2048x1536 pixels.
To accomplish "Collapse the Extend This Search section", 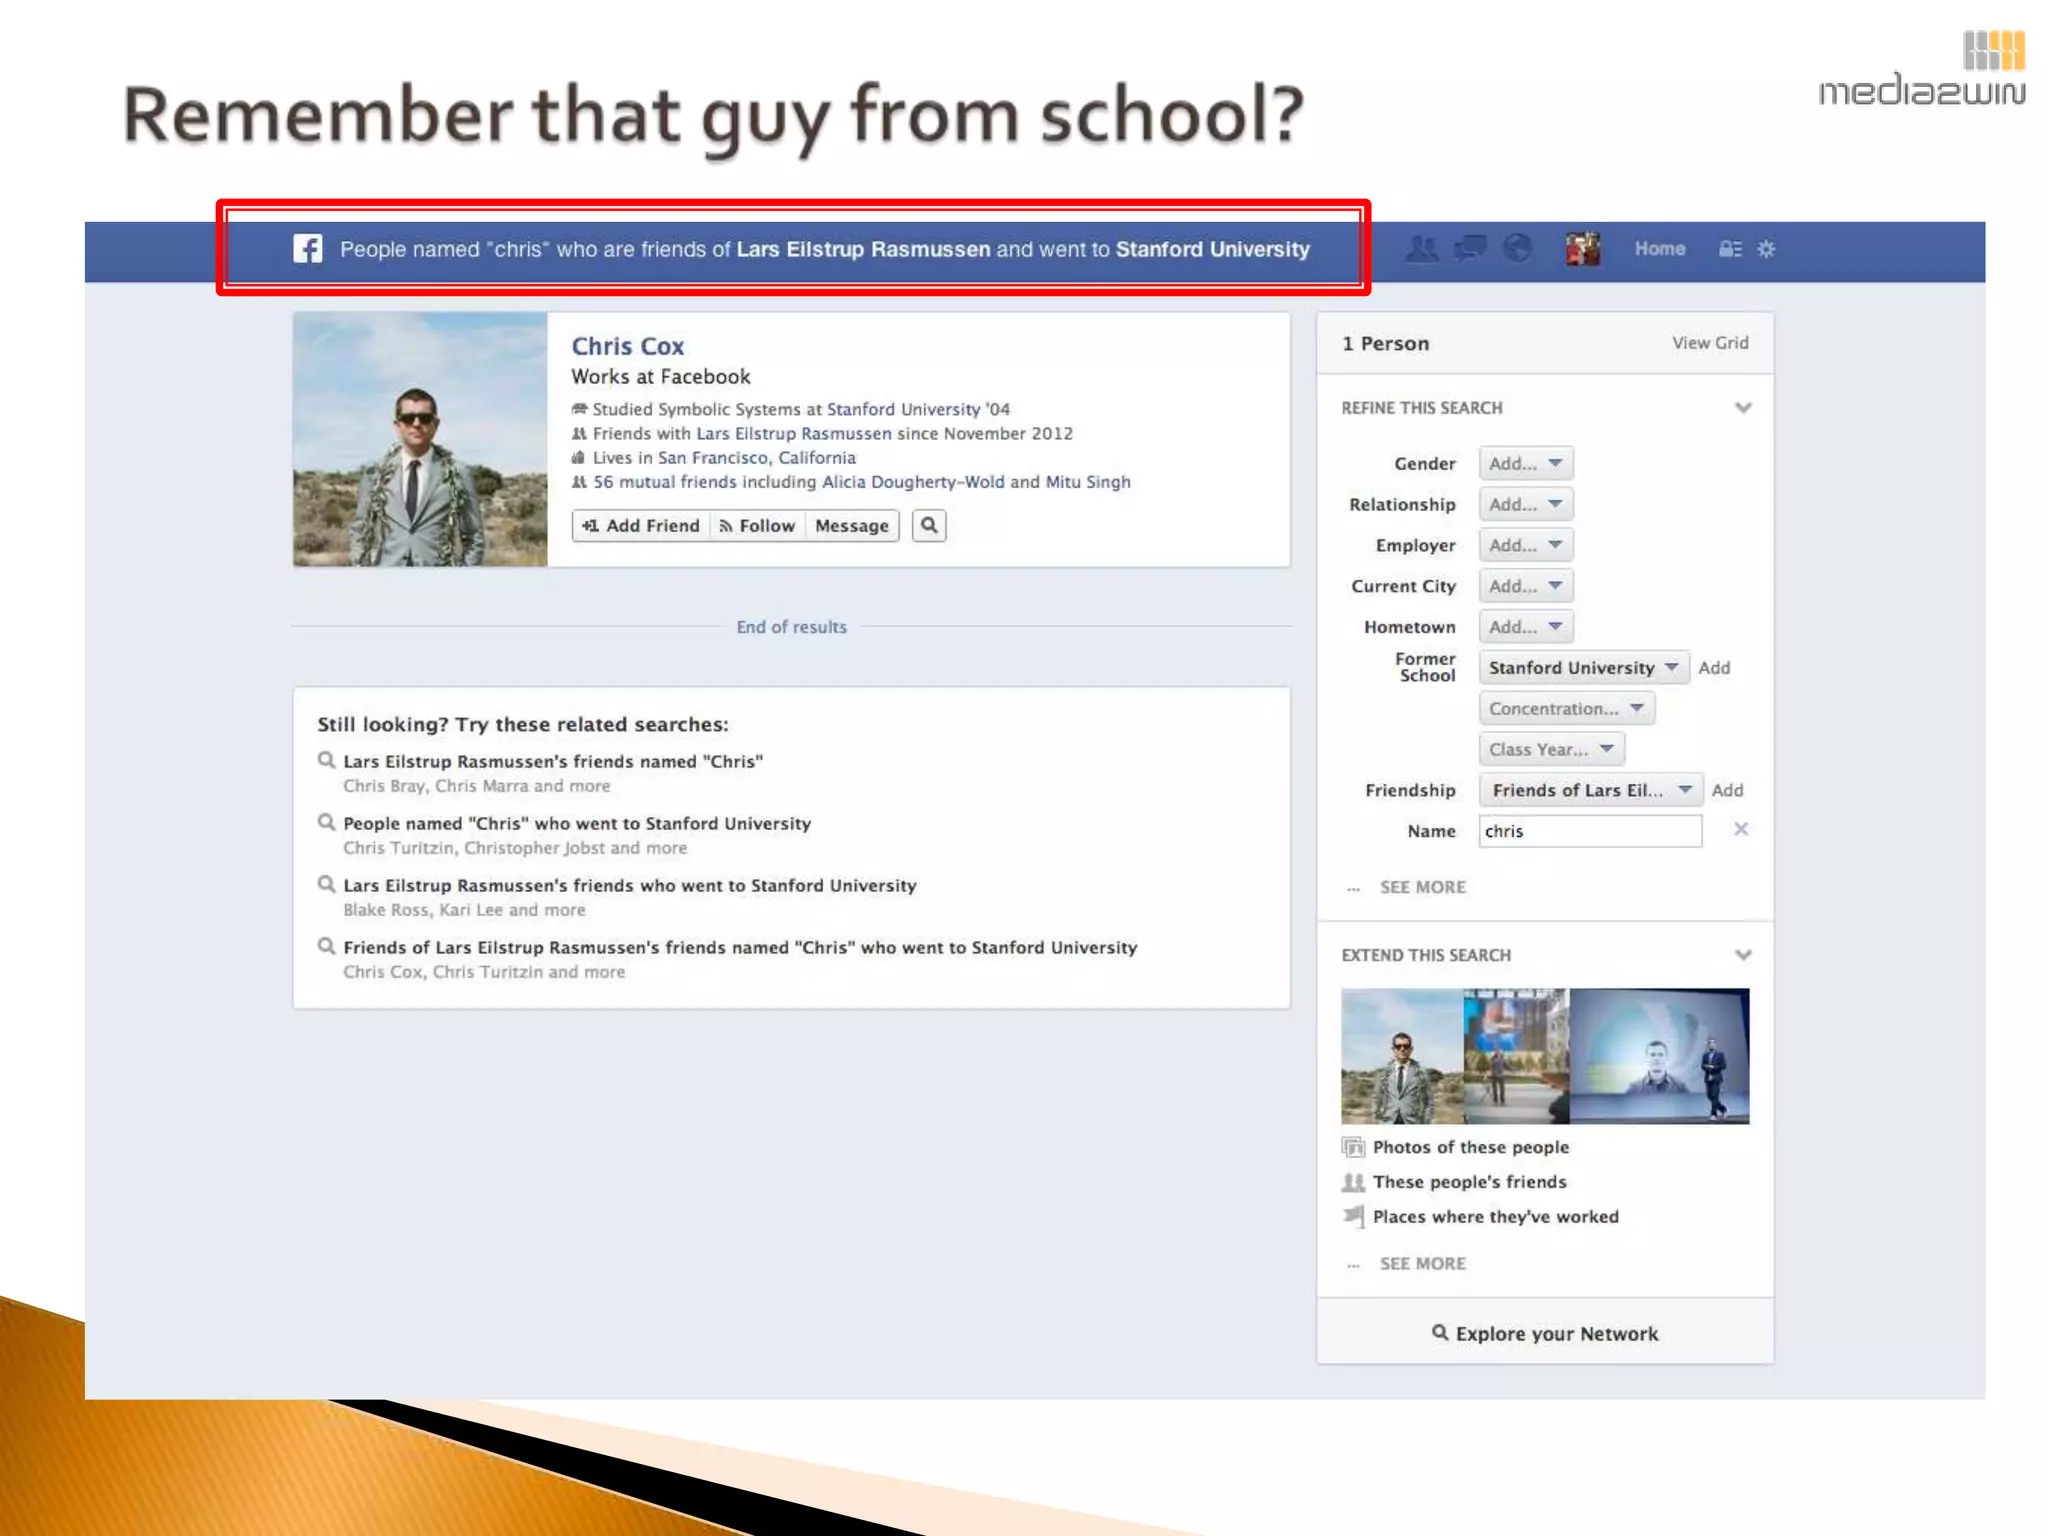I will (x=1742, y=955).
